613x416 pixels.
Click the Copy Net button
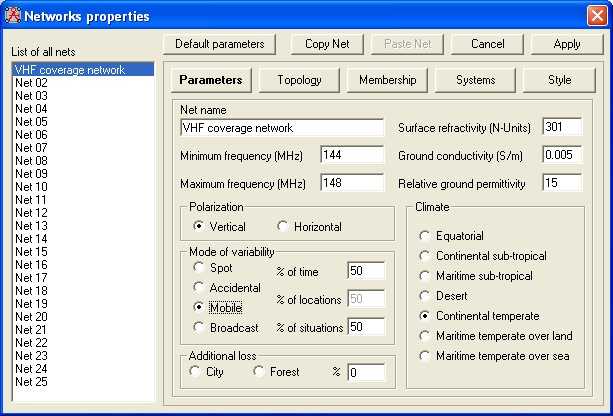point(327,44)
